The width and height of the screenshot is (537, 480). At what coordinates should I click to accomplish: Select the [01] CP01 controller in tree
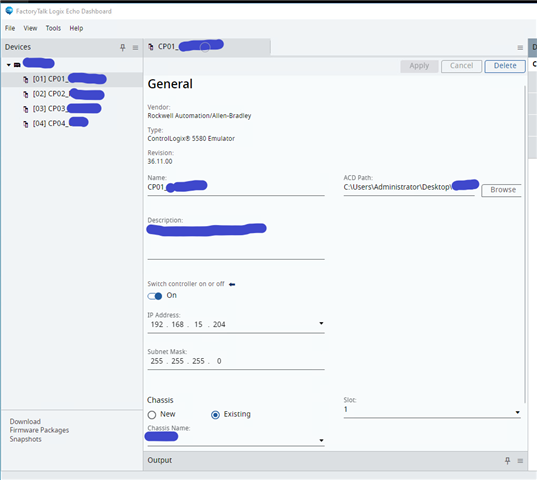72,79
